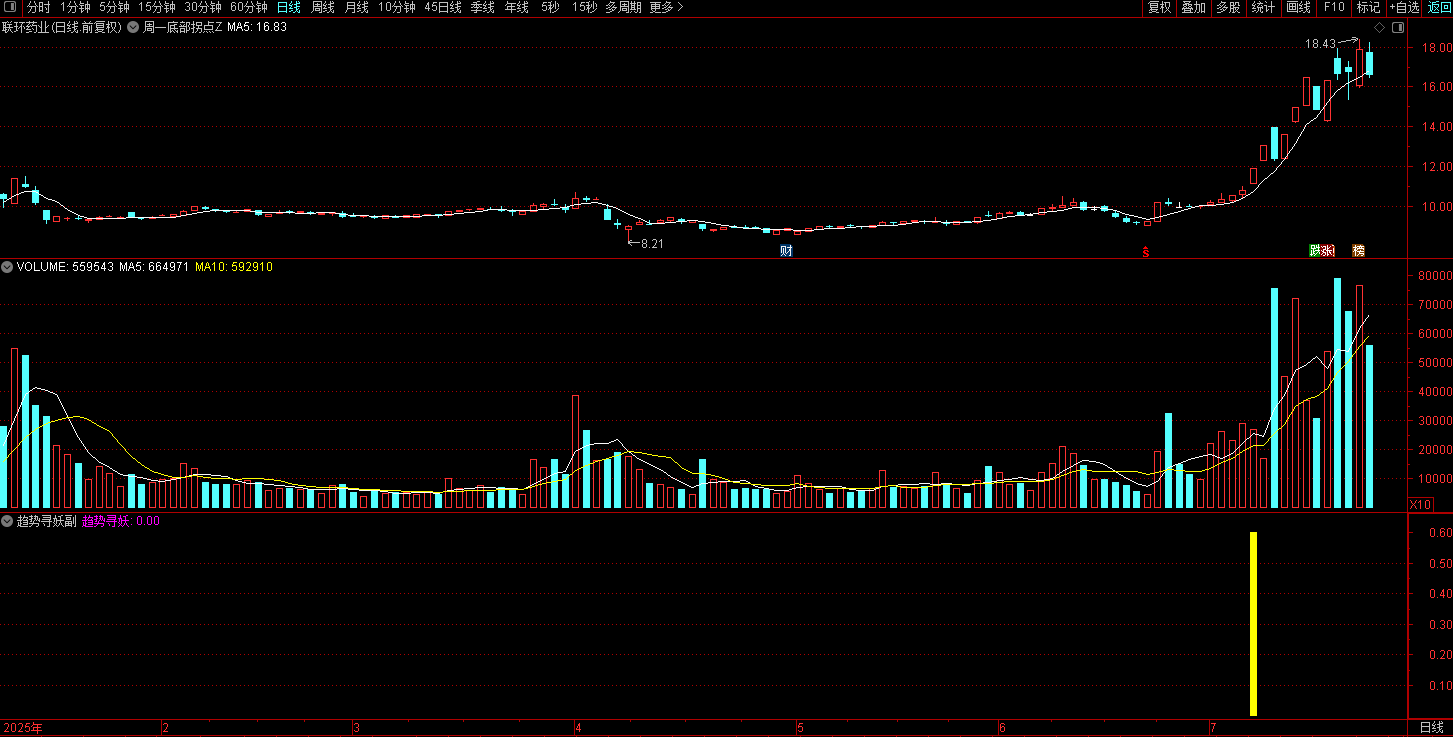
Task: Select the 30分钟 period
Action: coord(203,7)
